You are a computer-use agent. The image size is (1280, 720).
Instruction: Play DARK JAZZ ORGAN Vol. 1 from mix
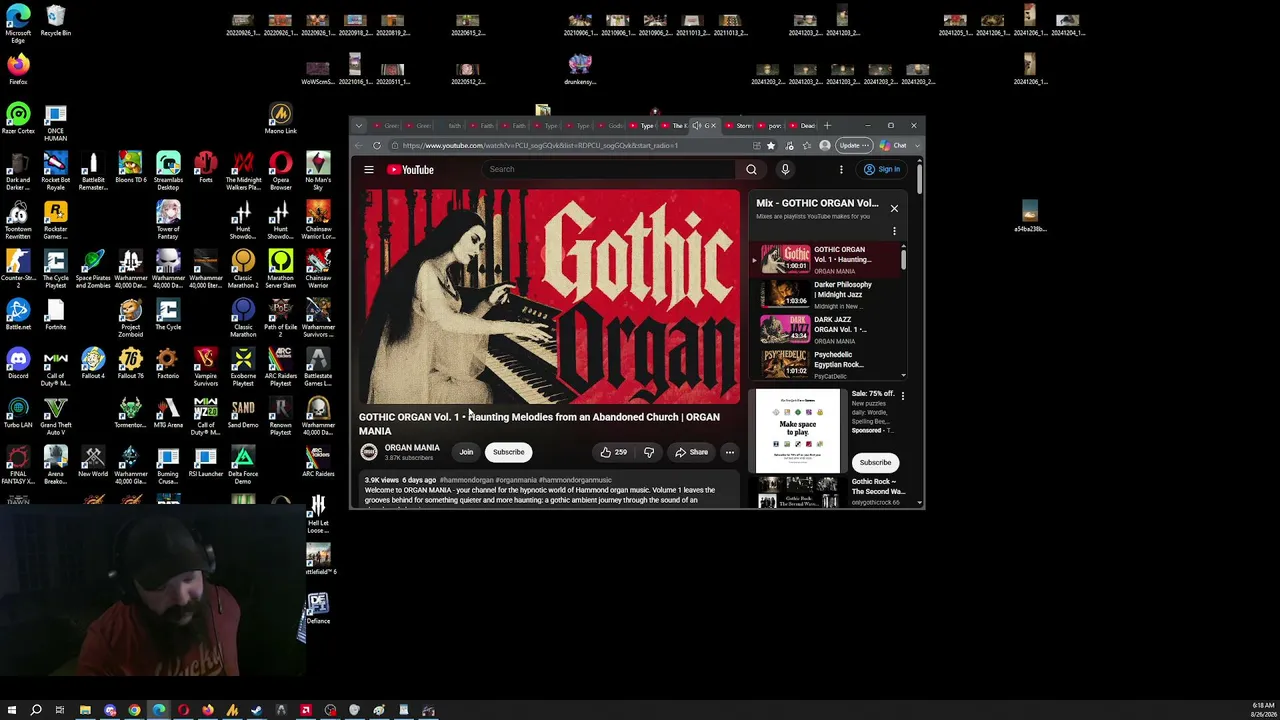tap(831, 330)
